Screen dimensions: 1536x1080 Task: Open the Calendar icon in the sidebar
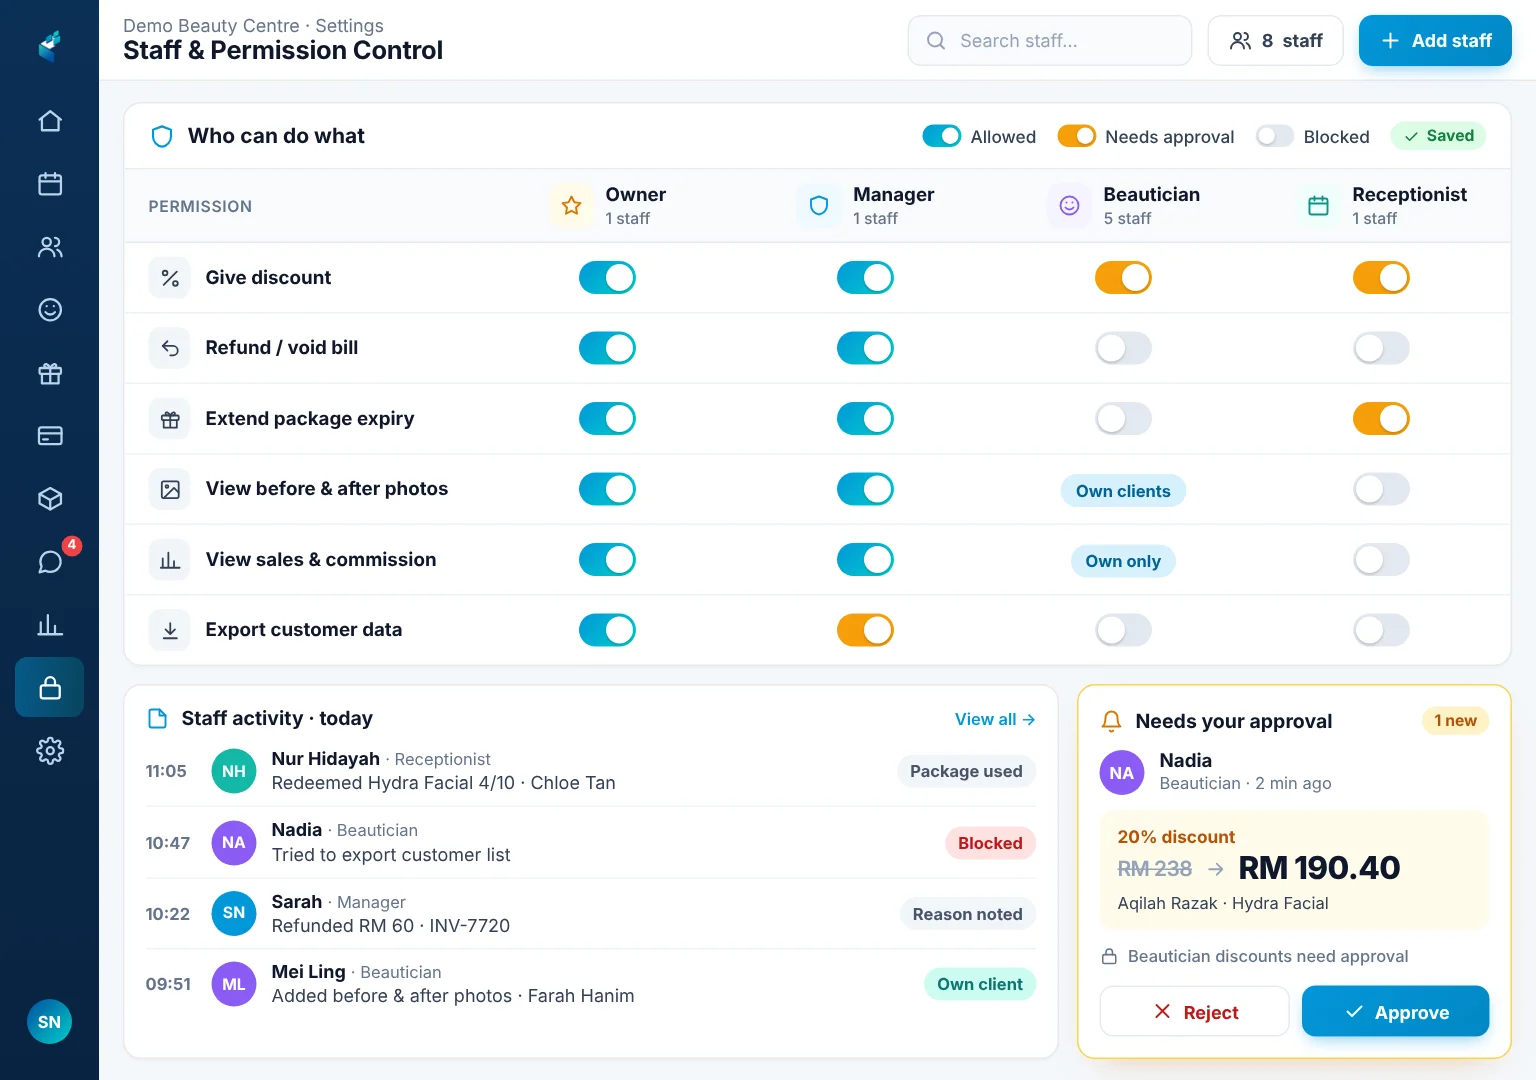[x=50, y=184]
